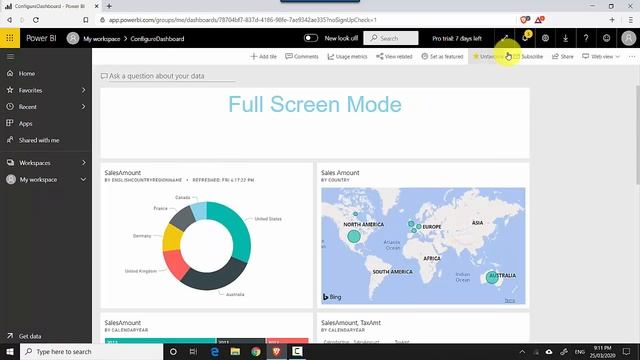Open SalesAmount, TaxAmt tile title

click(351, 322)
